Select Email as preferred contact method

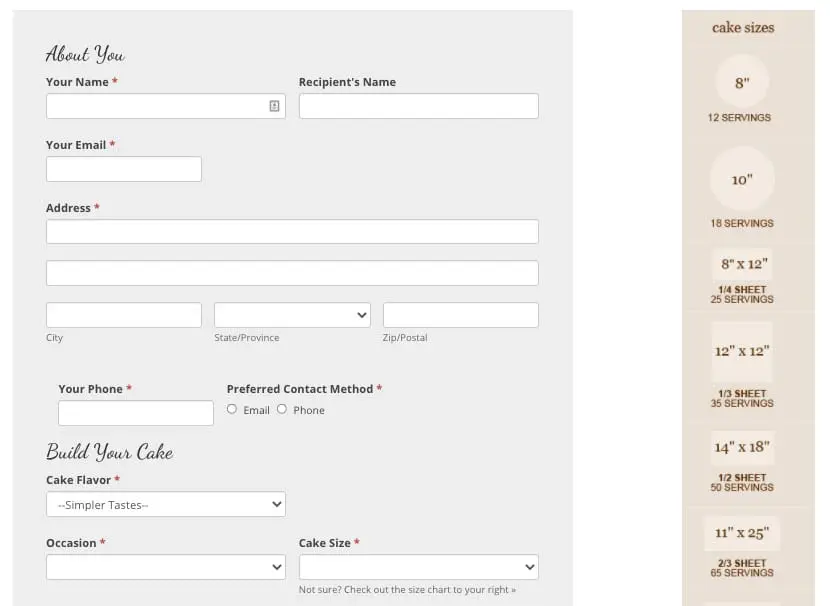click(x=232, y=409)
